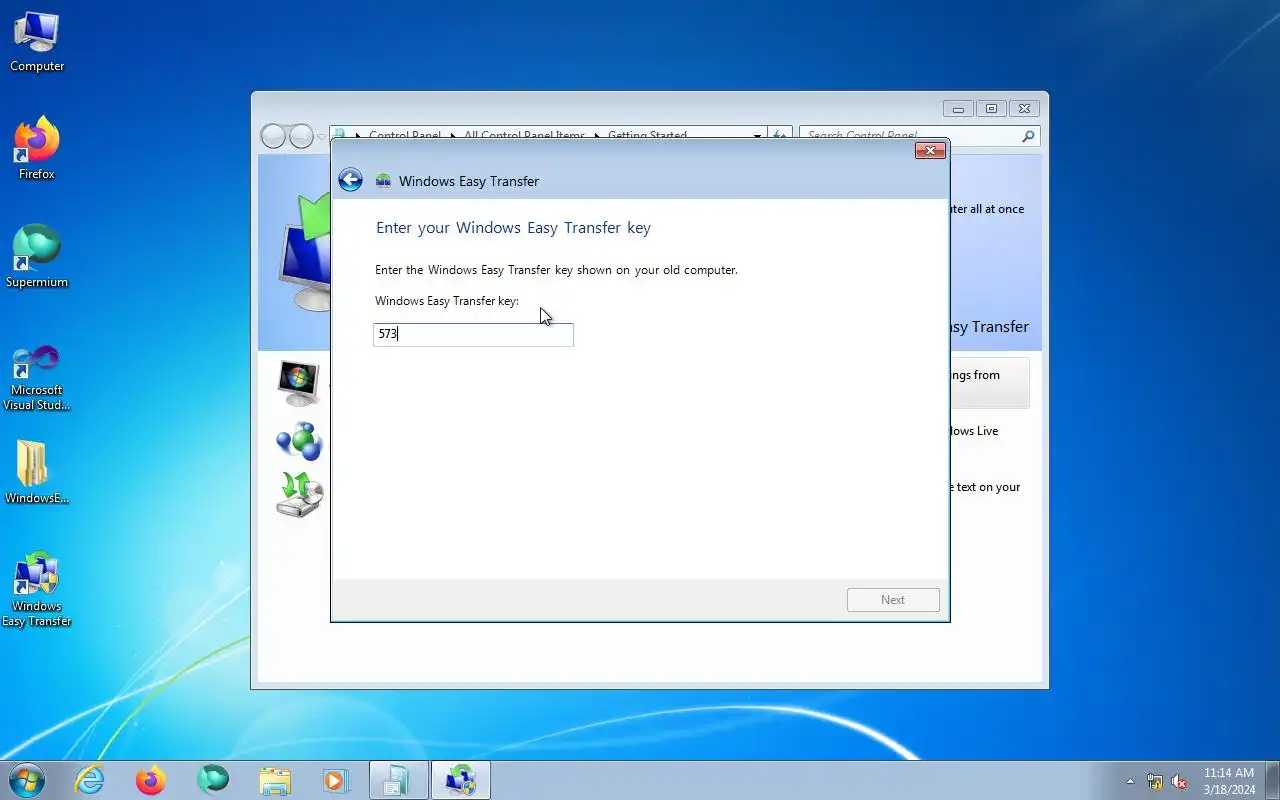Open the Control Panel address bar dropdown
Screen dimensions: 1280x800
[758, 136]
